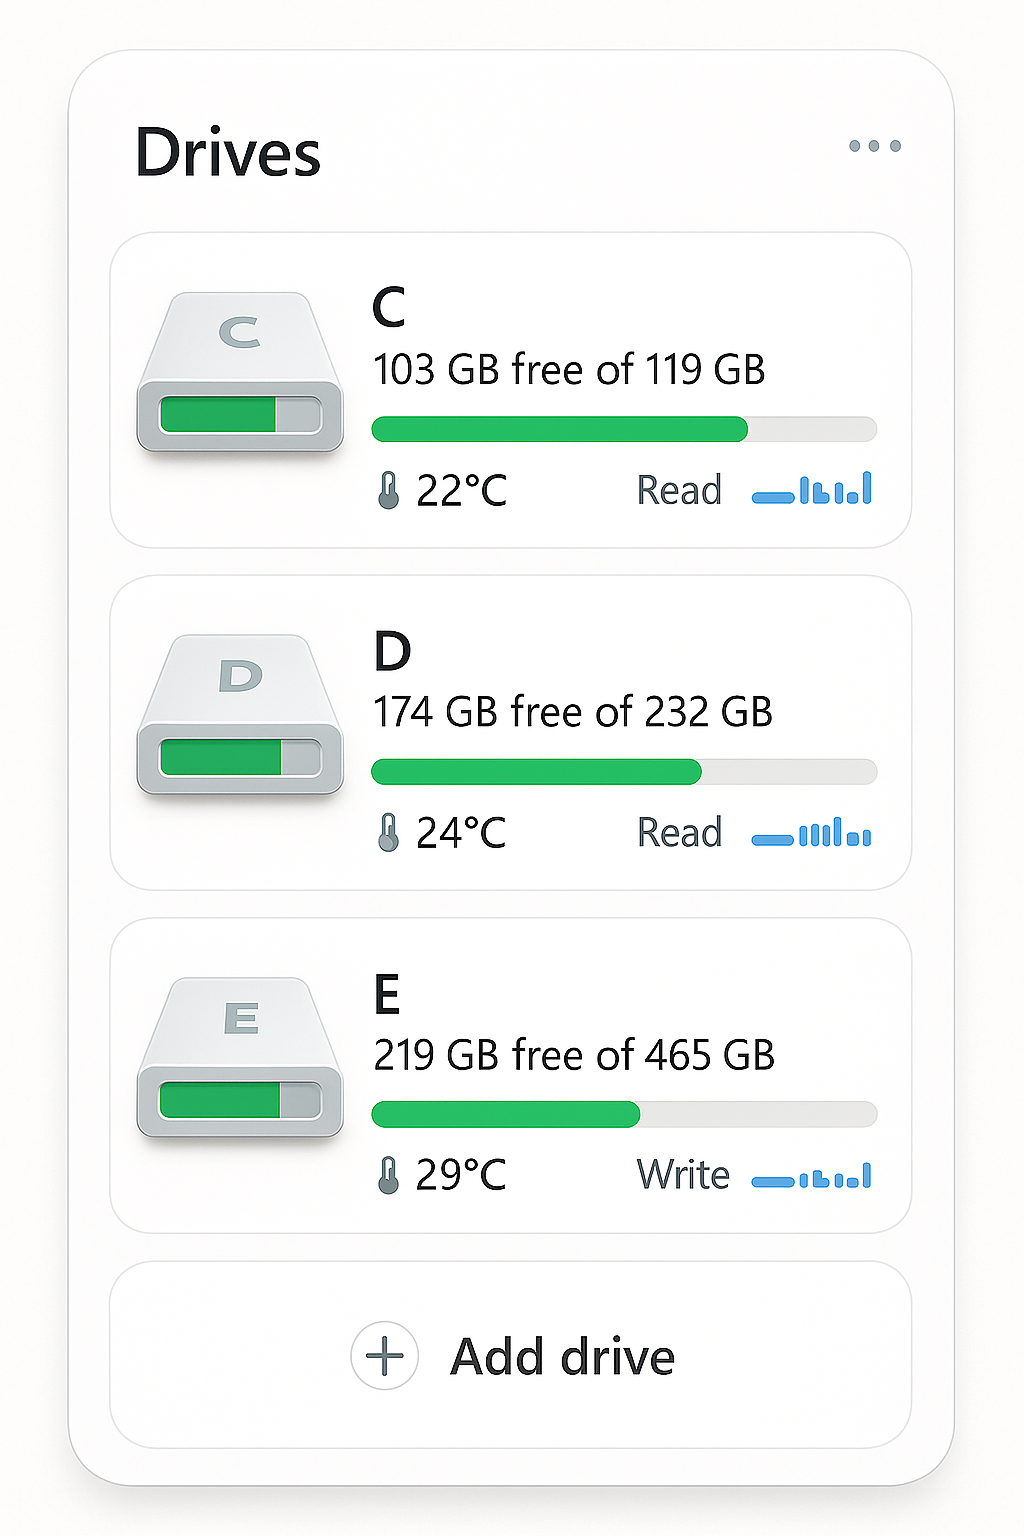Select the "219 GB free of 465 GB" text

(x=574, y=1056)
